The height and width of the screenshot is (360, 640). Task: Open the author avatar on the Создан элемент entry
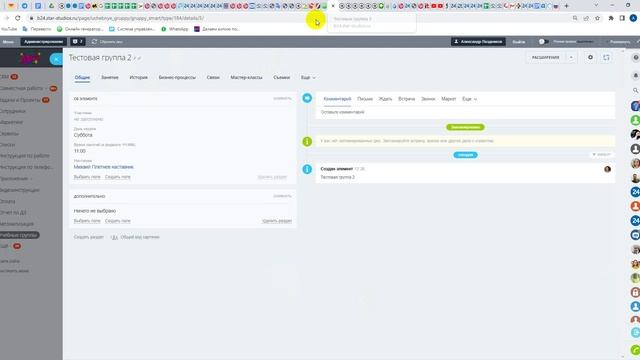607,169
